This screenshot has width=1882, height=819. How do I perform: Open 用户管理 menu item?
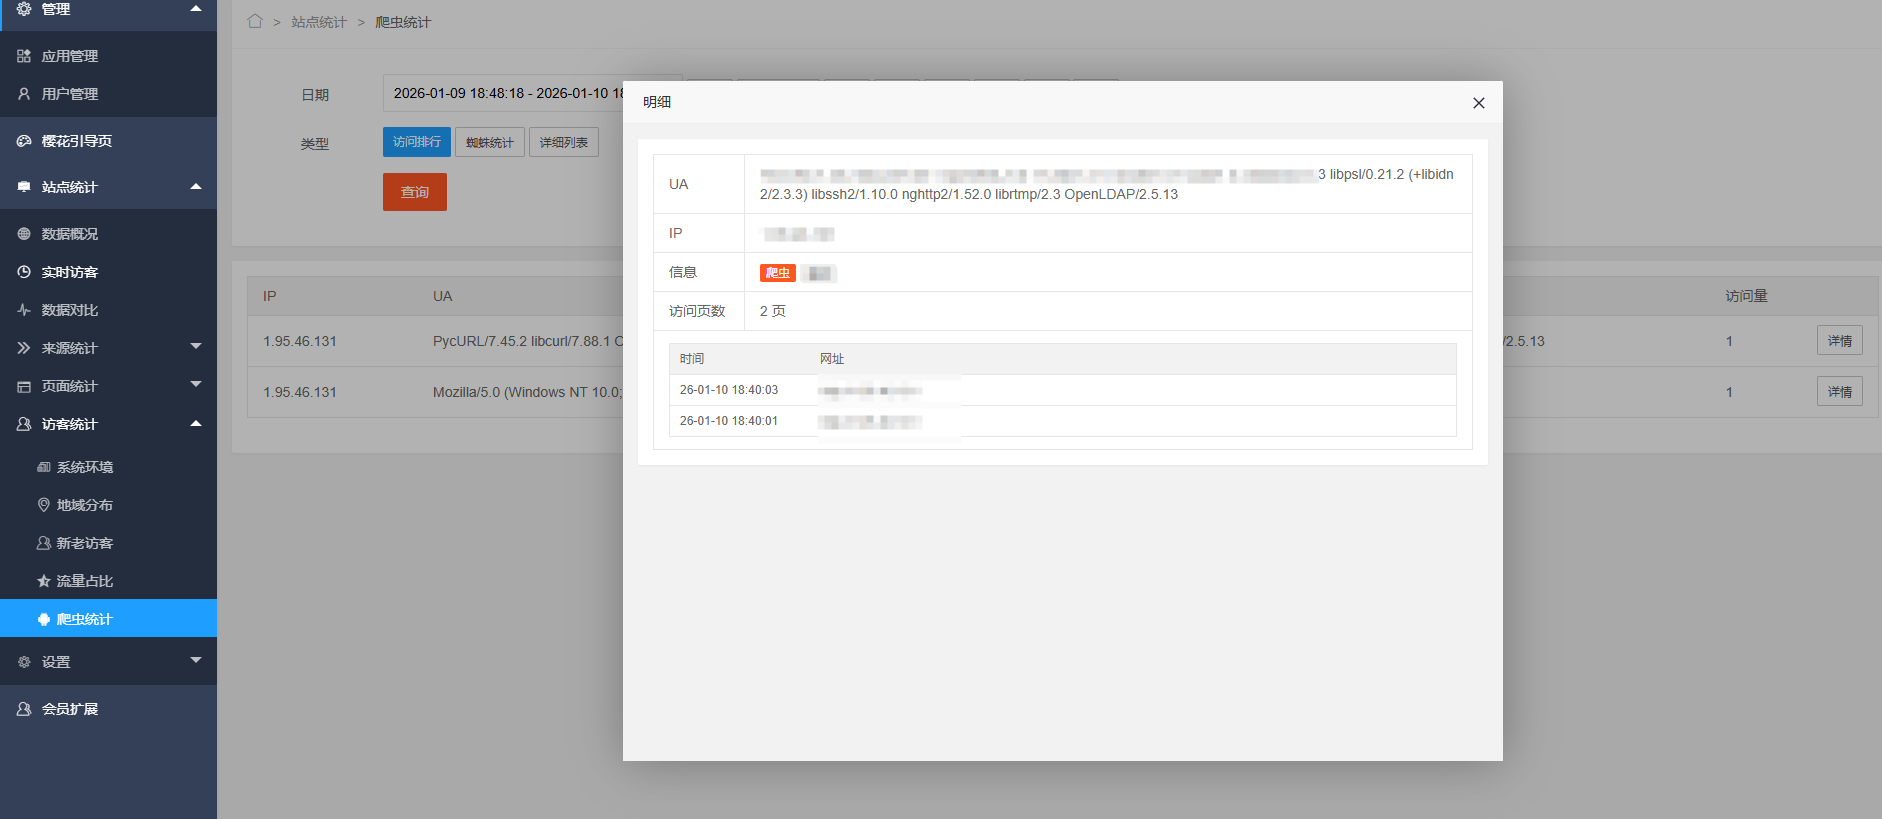click(108, 94)
